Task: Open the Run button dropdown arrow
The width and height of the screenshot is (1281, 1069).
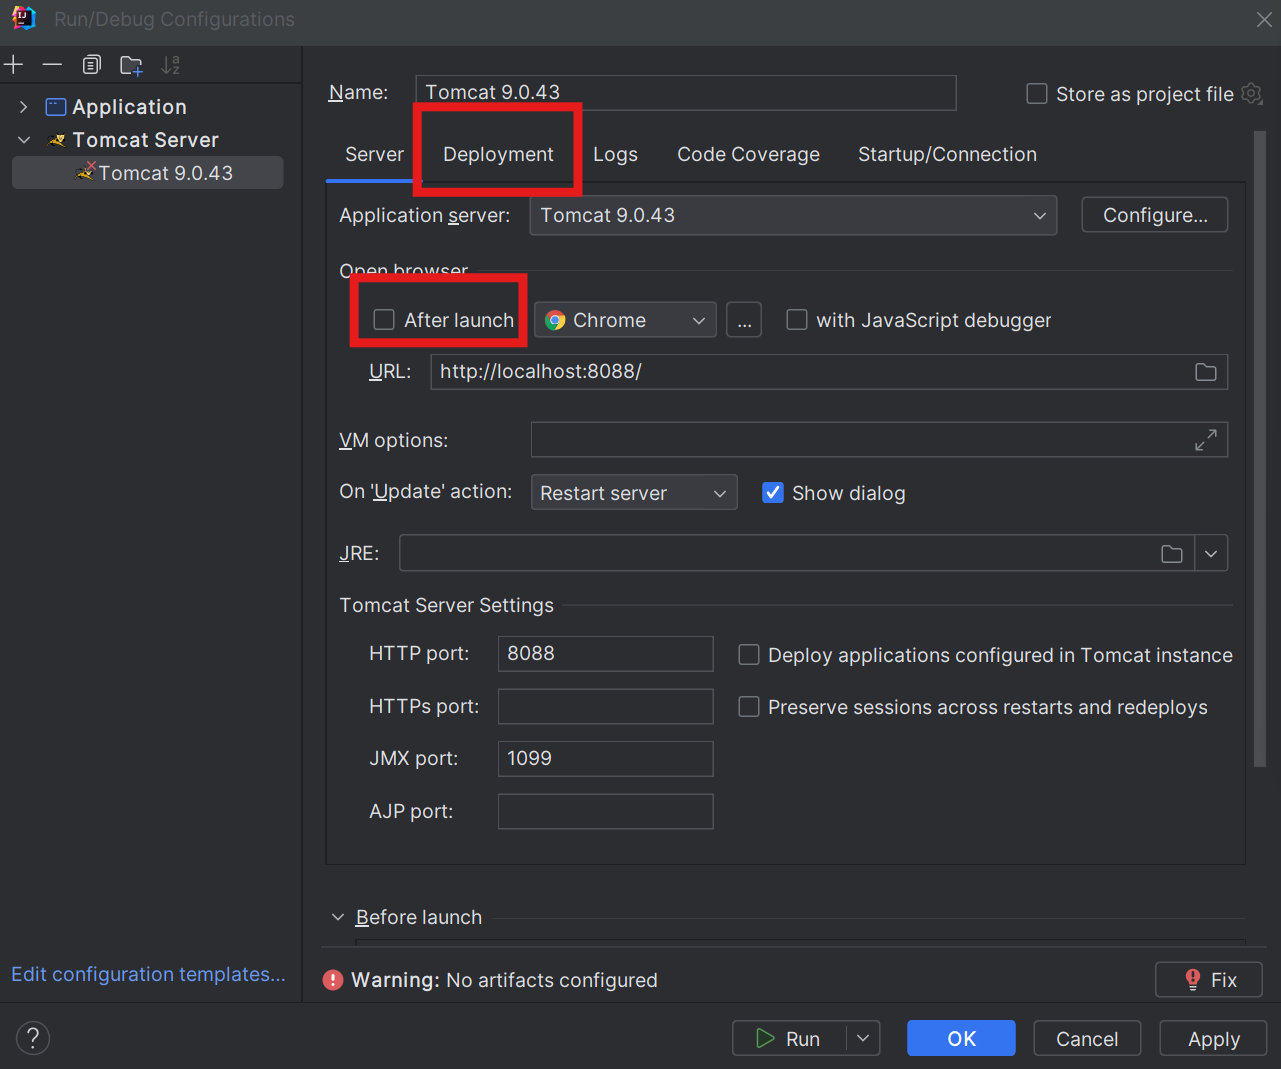Action: pyautogui.click(x=863, y=1039)
